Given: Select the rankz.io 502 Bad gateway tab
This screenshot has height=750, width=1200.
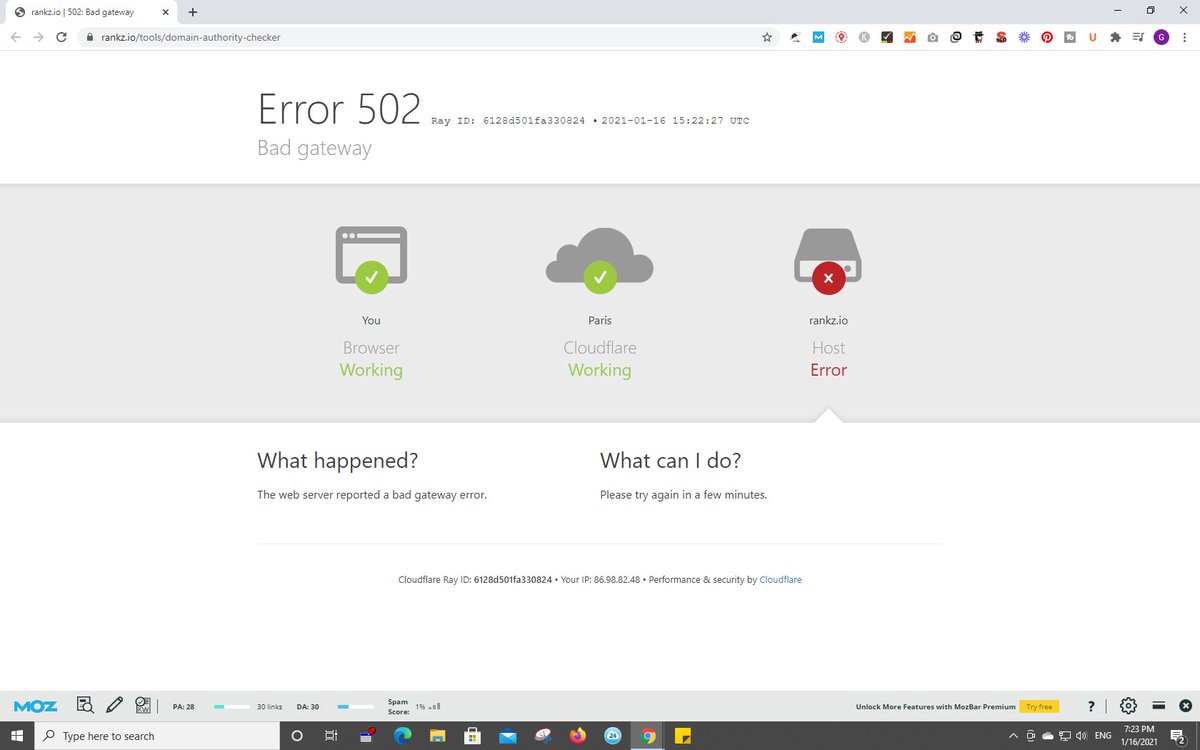Looking at the screenshot, I should tap(89, 12).
